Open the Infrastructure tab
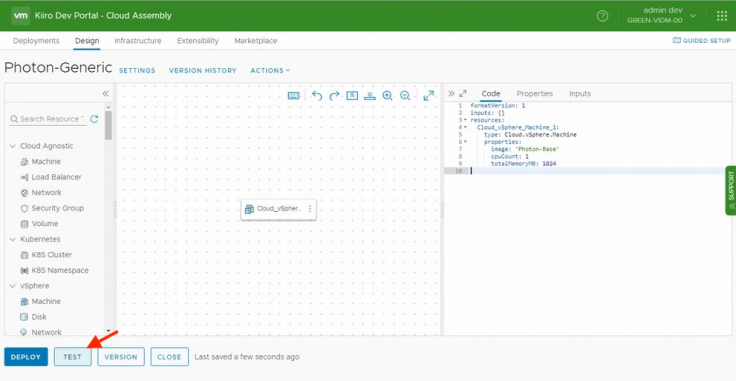The image size is (736, 381). click(x=138, y=41)
